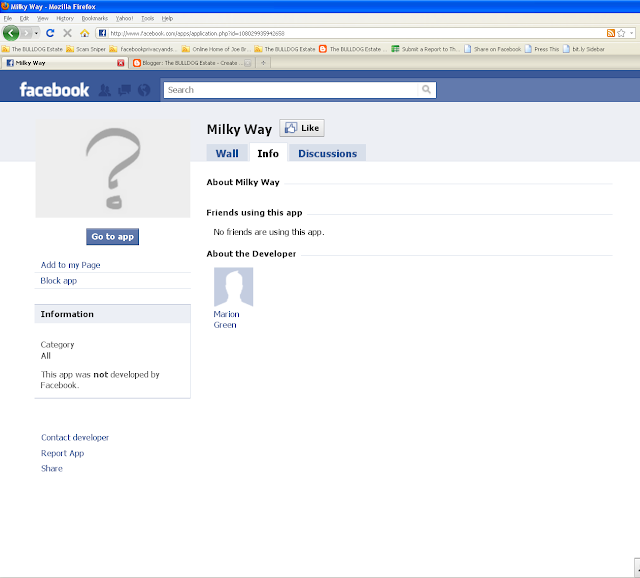This screenshot has height=578, width=640.
Task: Click the Report App link
Action: (x=62, y=453)
